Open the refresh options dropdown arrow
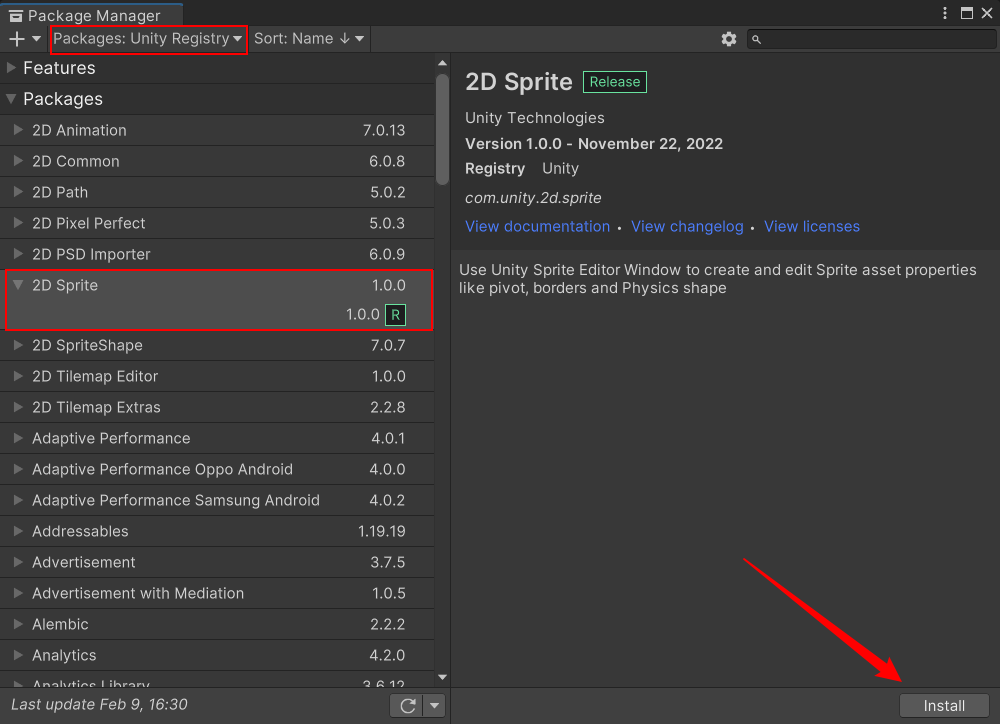 click(434, 706)
